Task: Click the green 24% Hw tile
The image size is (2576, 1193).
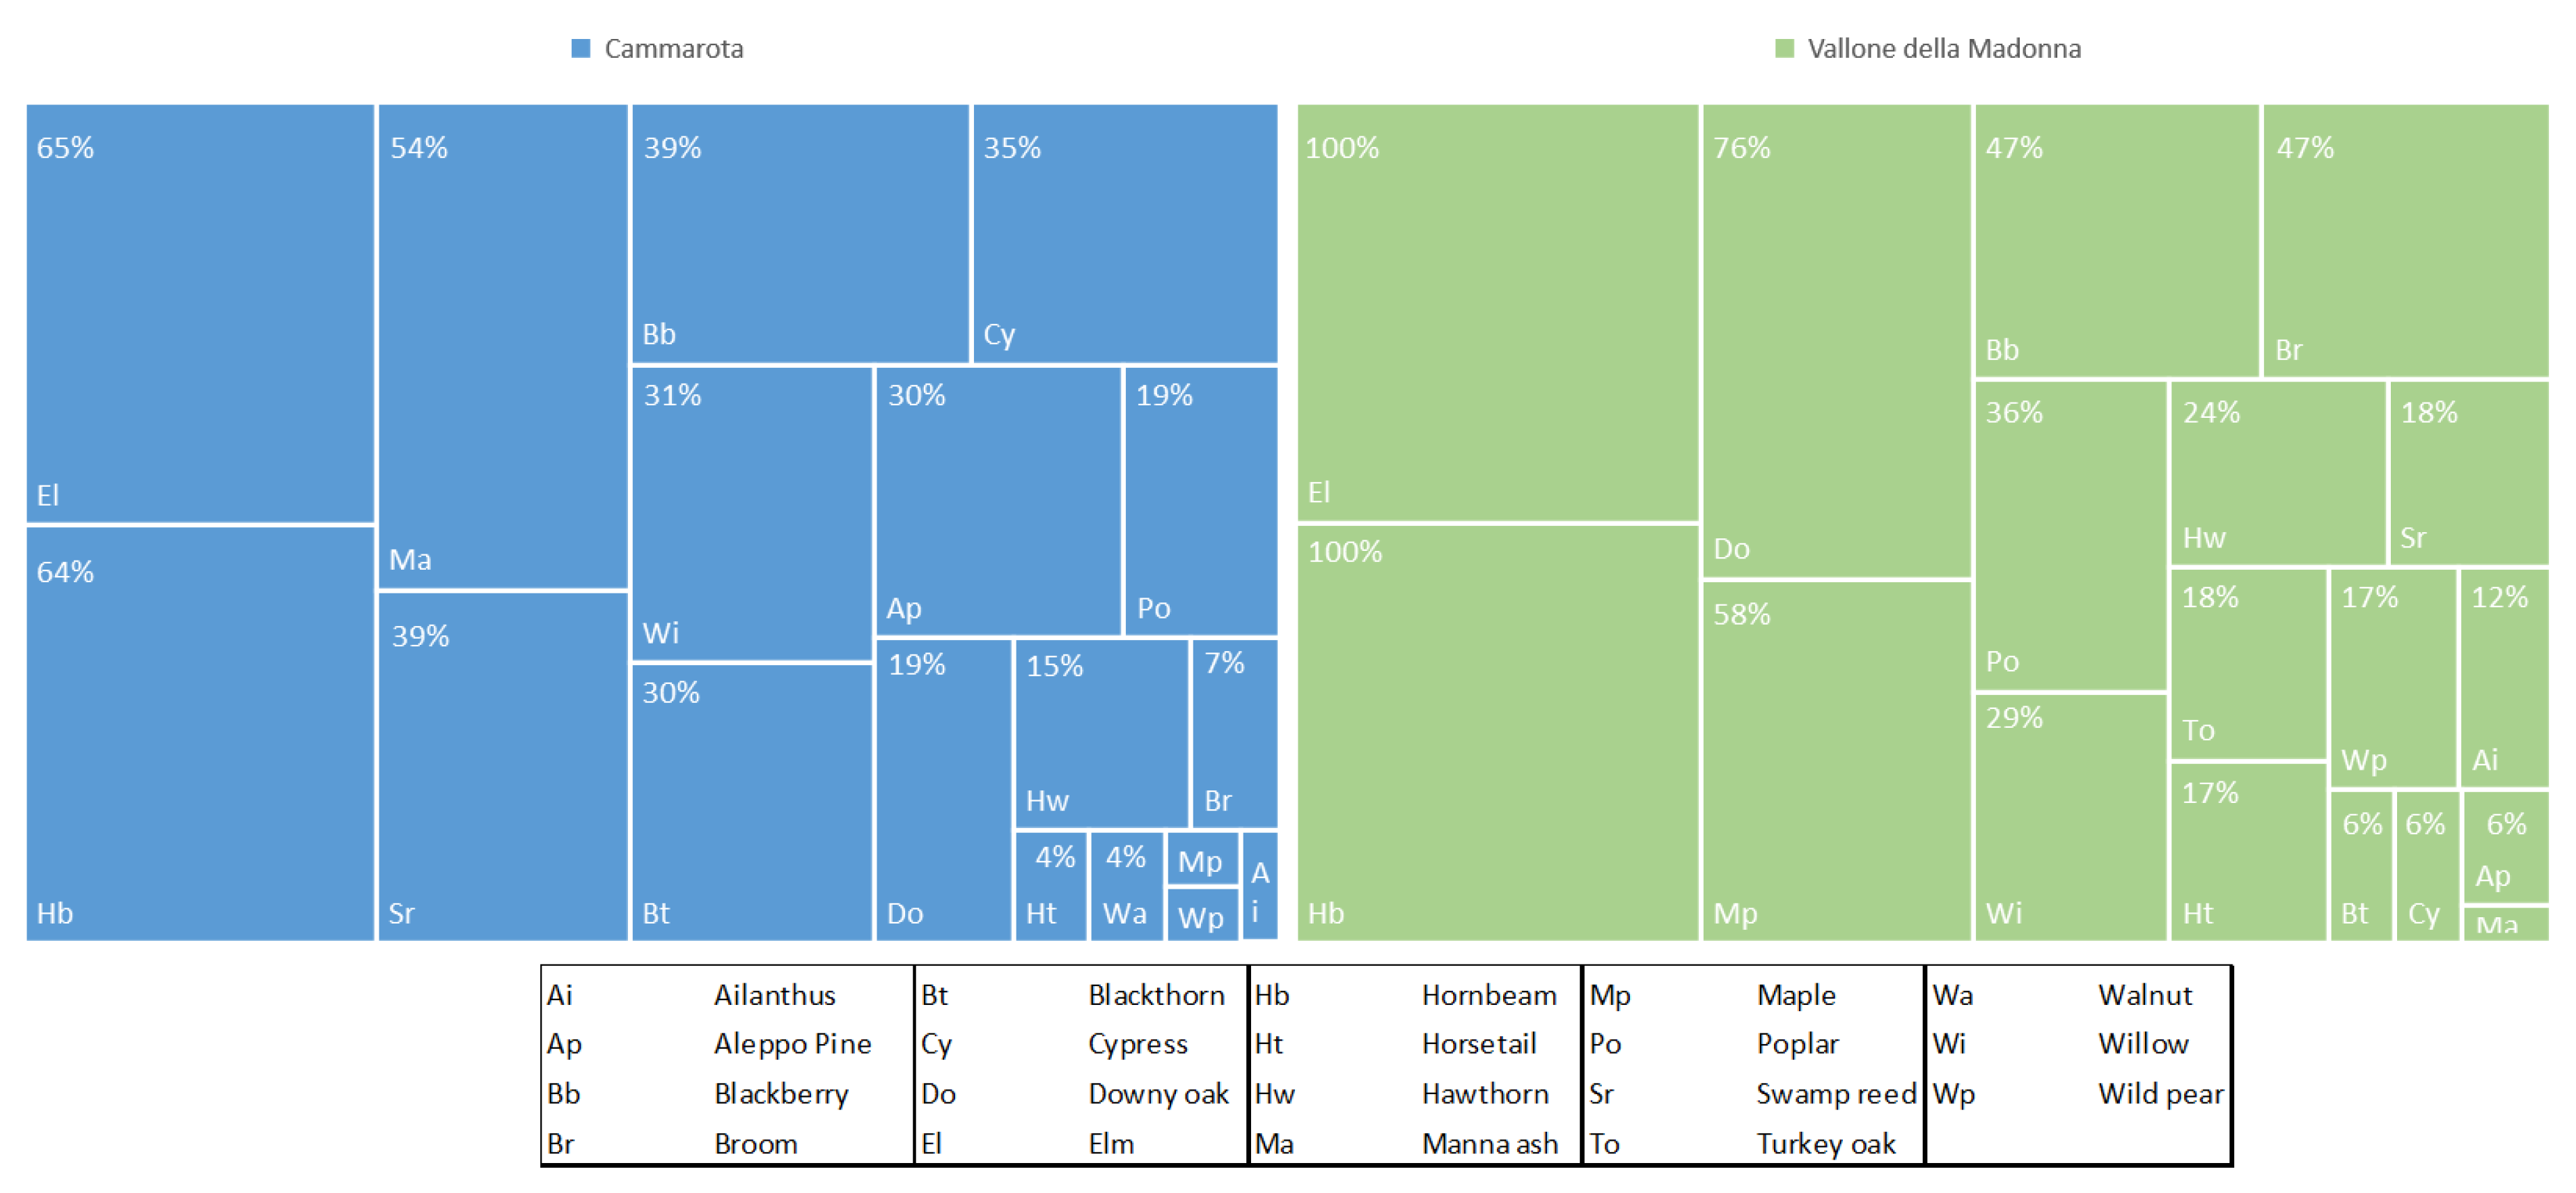Action: point(2277,472)
